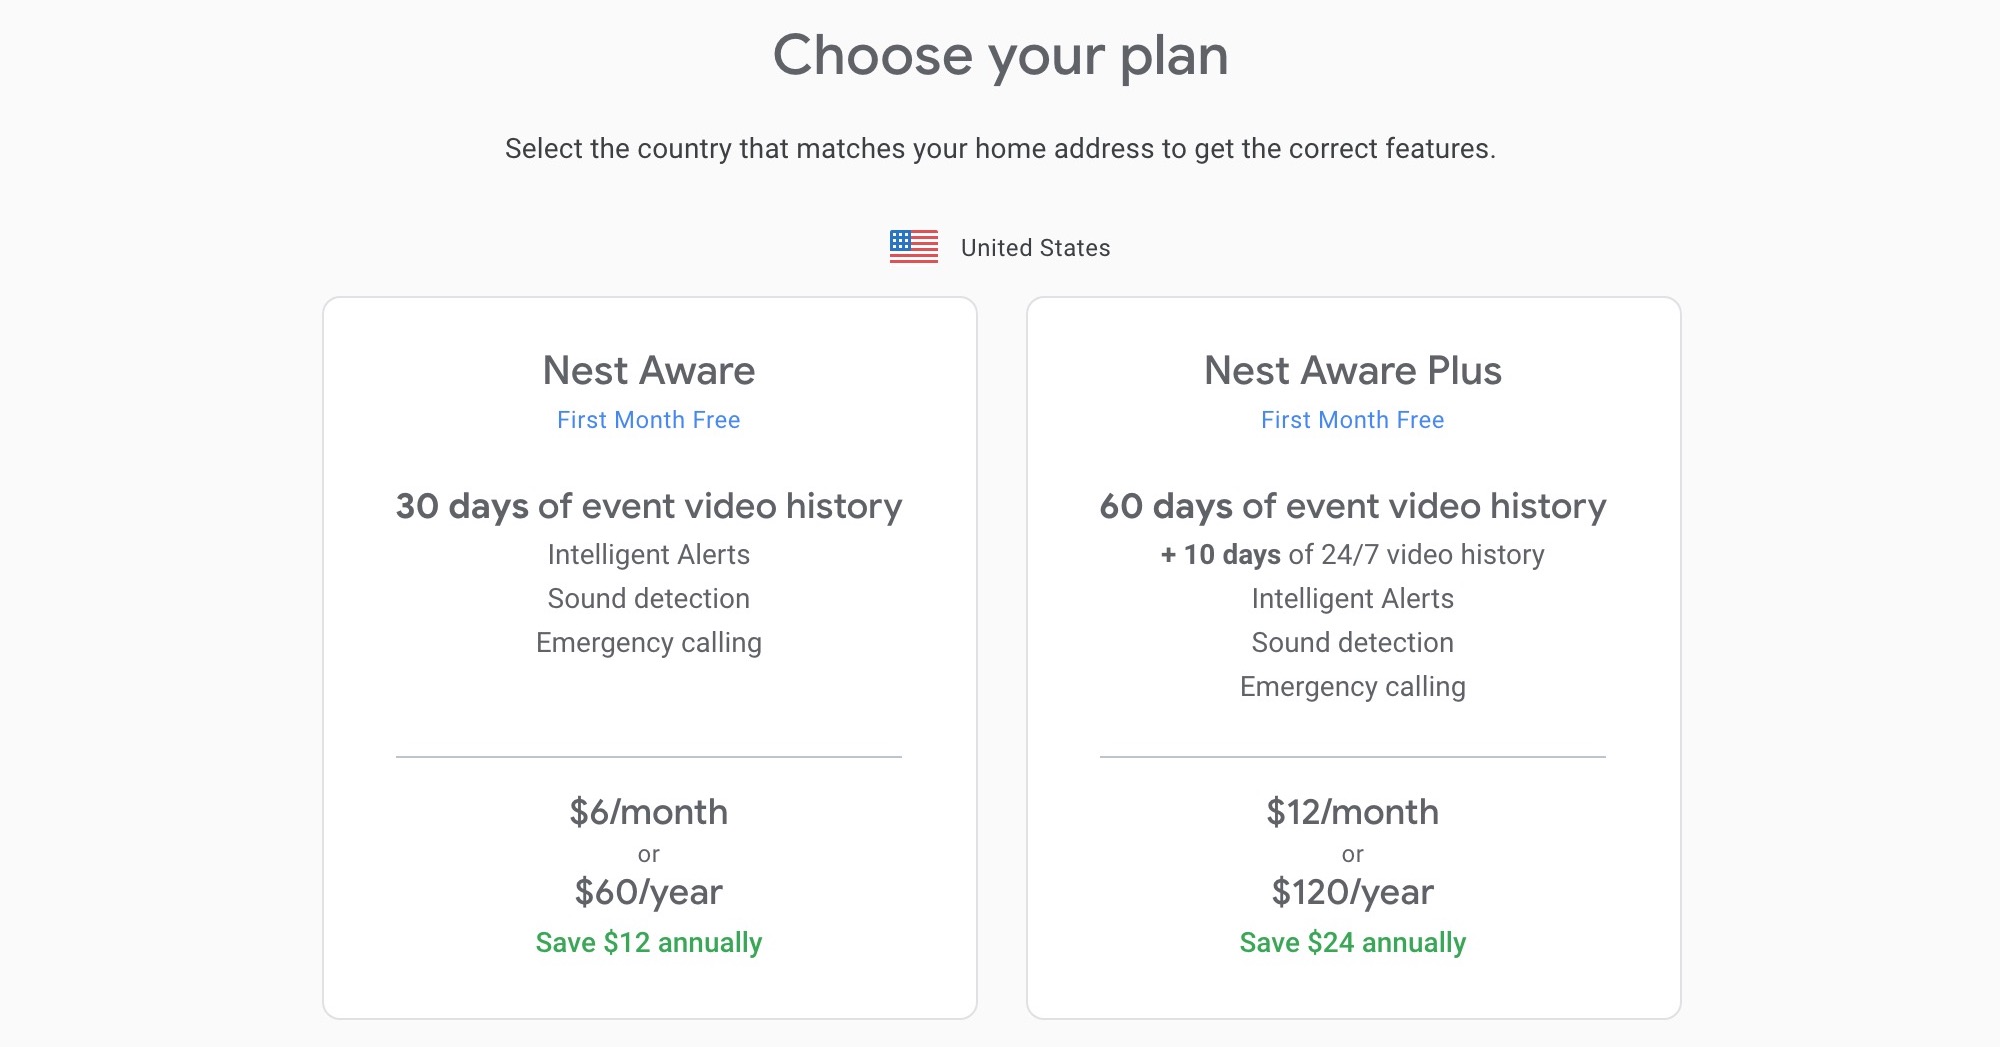2000x1047 pixels.
Task: Click Intelligent Alerts under Nest Aware
Action: coord(648,554)
